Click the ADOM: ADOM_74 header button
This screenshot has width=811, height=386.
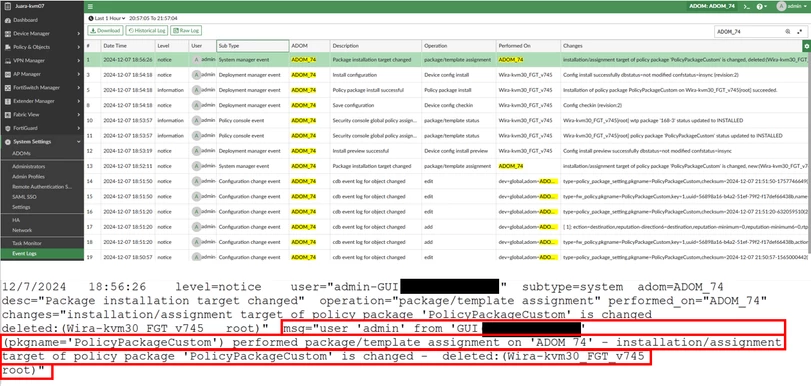pyautogui.click(x=713, y=6)
